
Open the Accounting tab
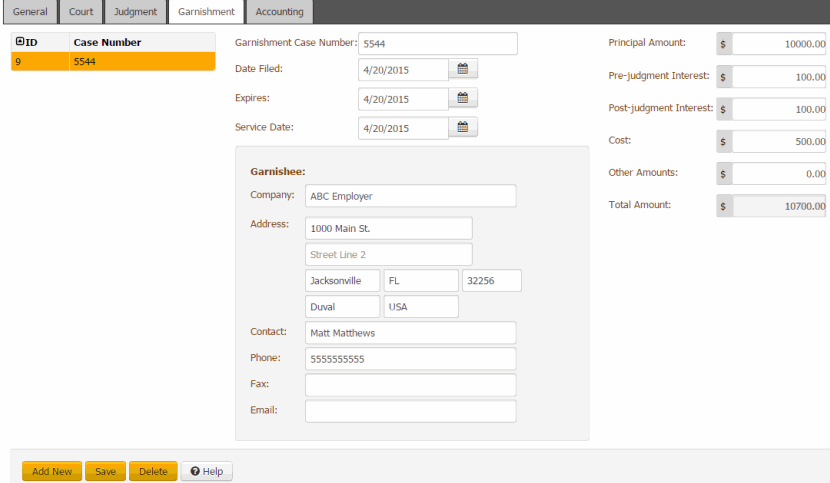[280, 12]
